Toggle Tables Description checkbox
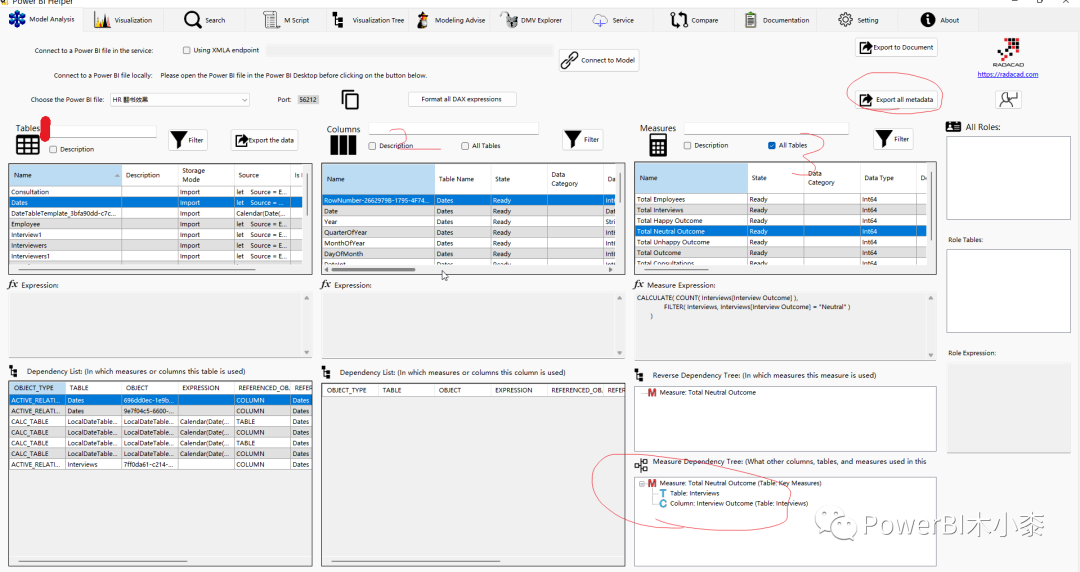 [53, 150]
